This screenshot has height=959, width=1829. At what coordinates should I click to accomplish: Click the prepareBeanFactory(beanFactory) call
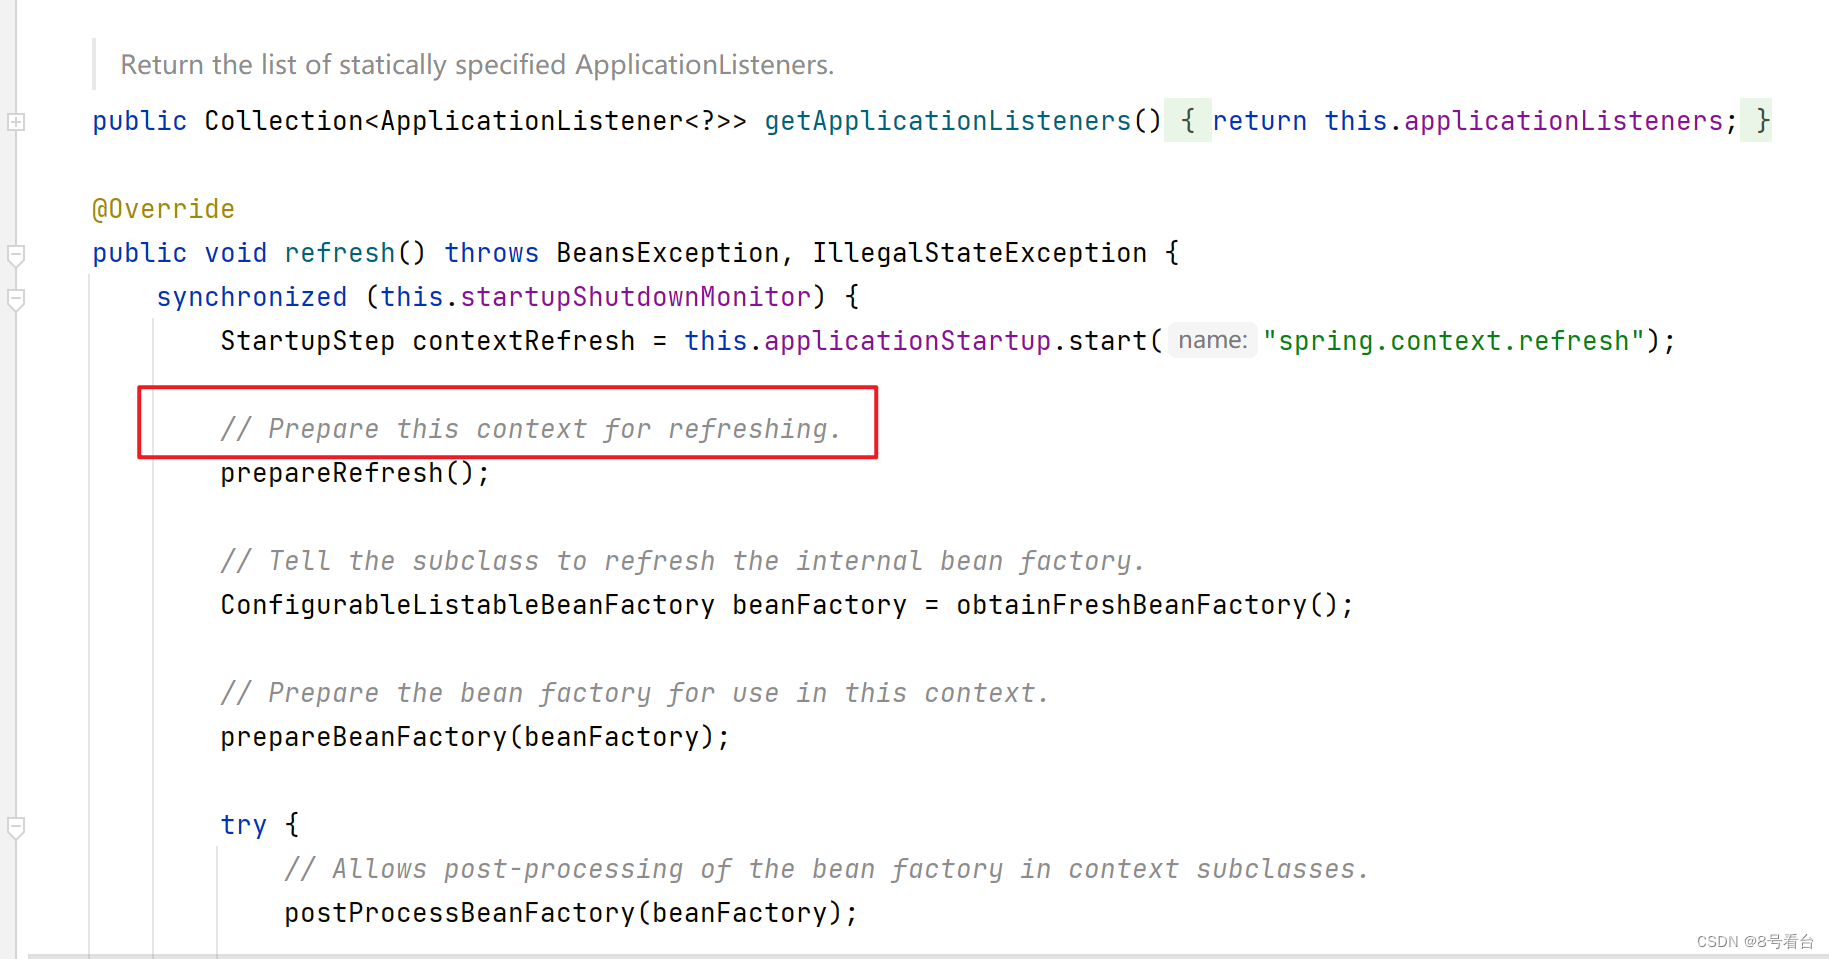(475, 737)
